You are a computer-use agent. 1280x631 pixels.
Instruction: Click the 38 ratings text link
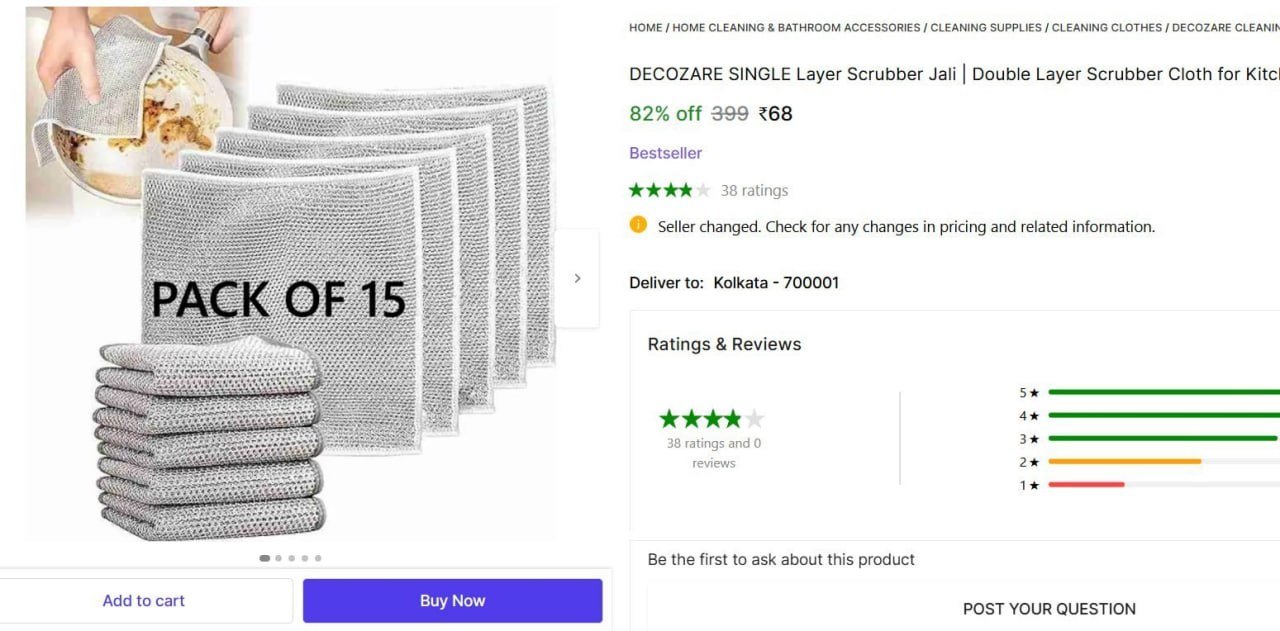click(x=754, y=190)
